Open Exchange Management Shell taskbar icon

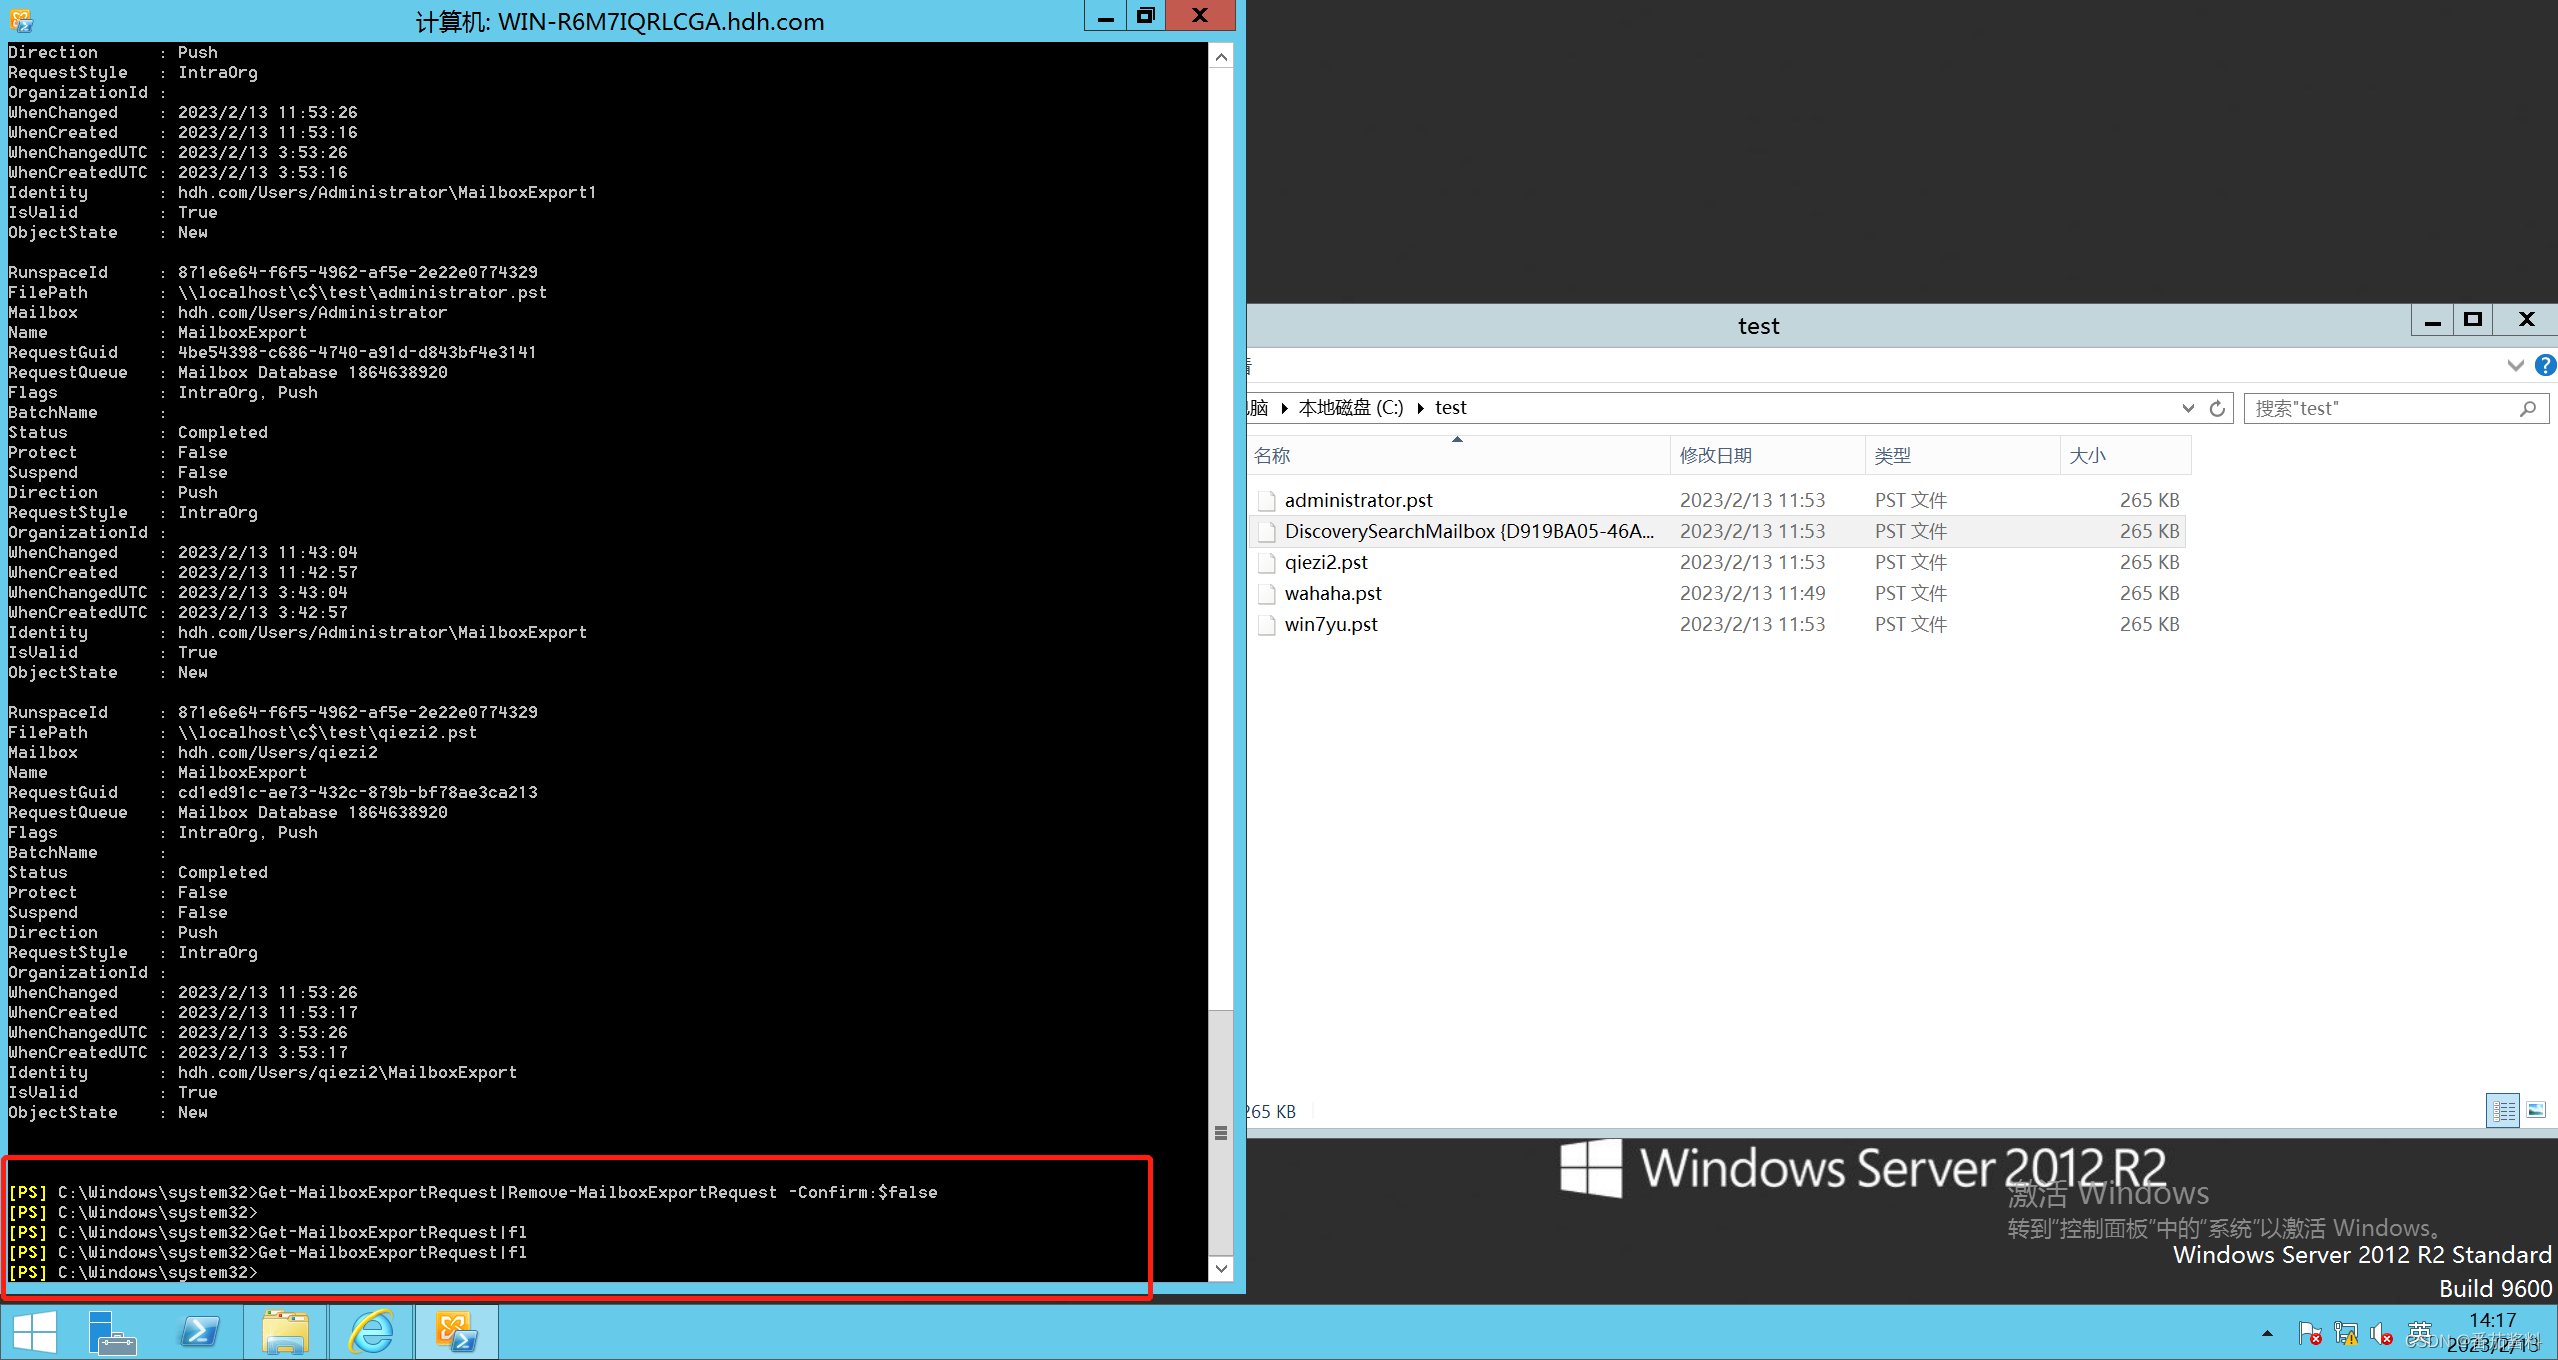(x=456, y=1332)
